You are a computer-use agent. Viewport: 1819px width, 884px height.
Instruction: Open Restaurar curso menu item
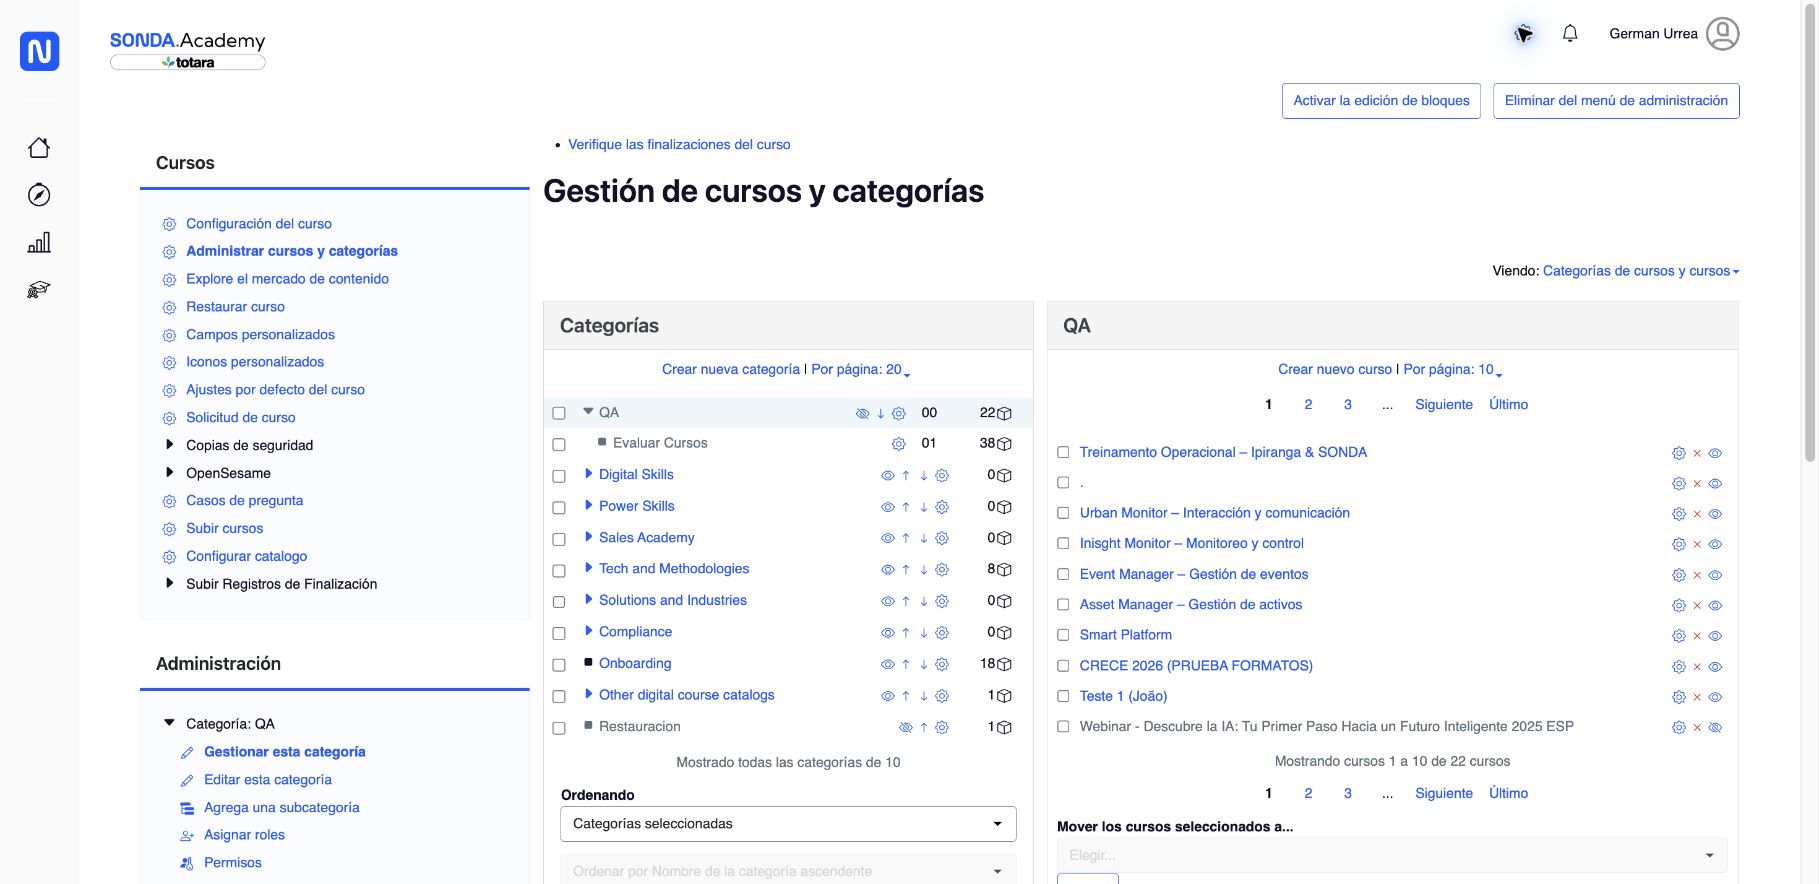235,307
